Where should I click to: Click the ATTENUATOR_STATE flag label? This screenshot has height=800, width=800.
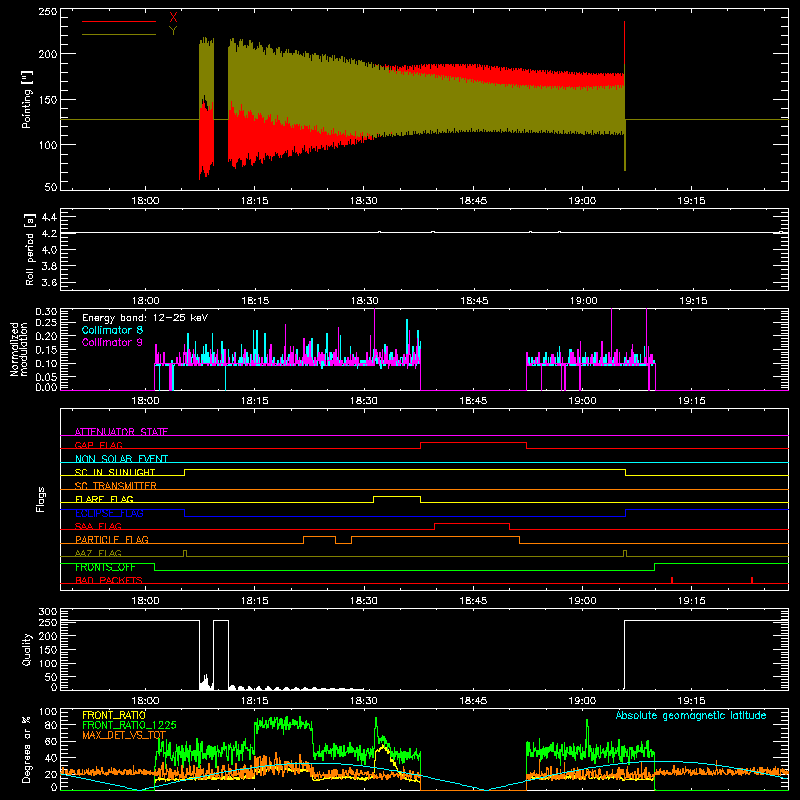pos(121,432)
